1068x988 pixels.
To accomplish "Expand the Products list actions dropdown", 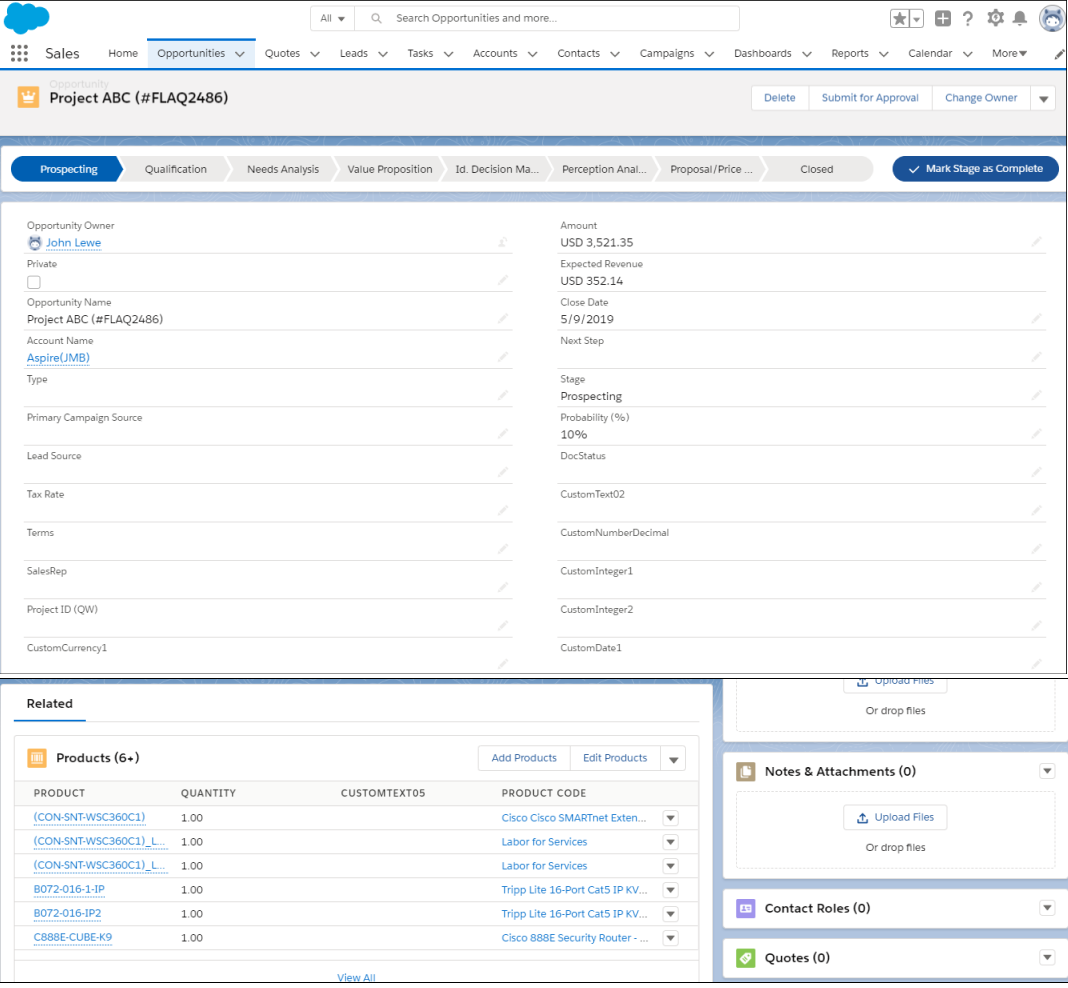I will 674,759.
